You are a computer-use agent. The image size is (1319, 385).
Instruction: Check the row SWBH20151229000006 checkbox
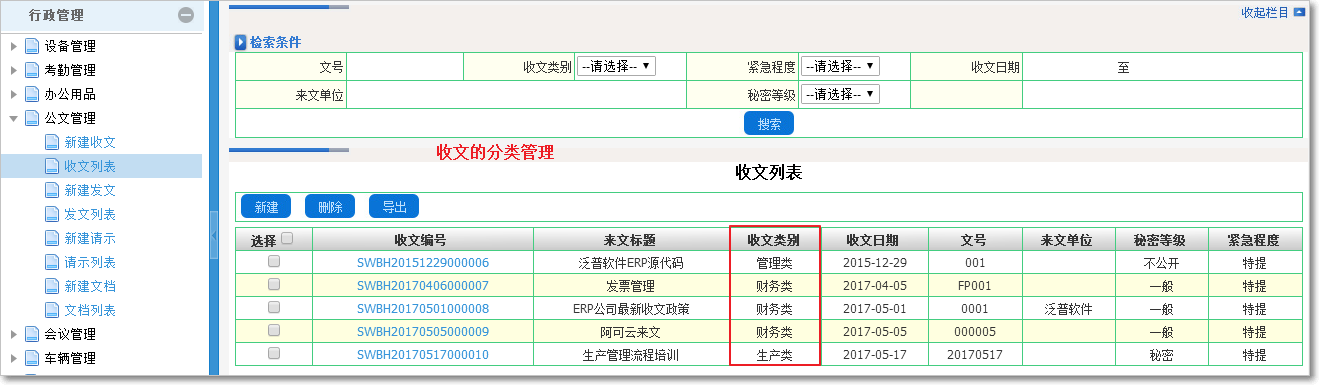pos(274,261)
